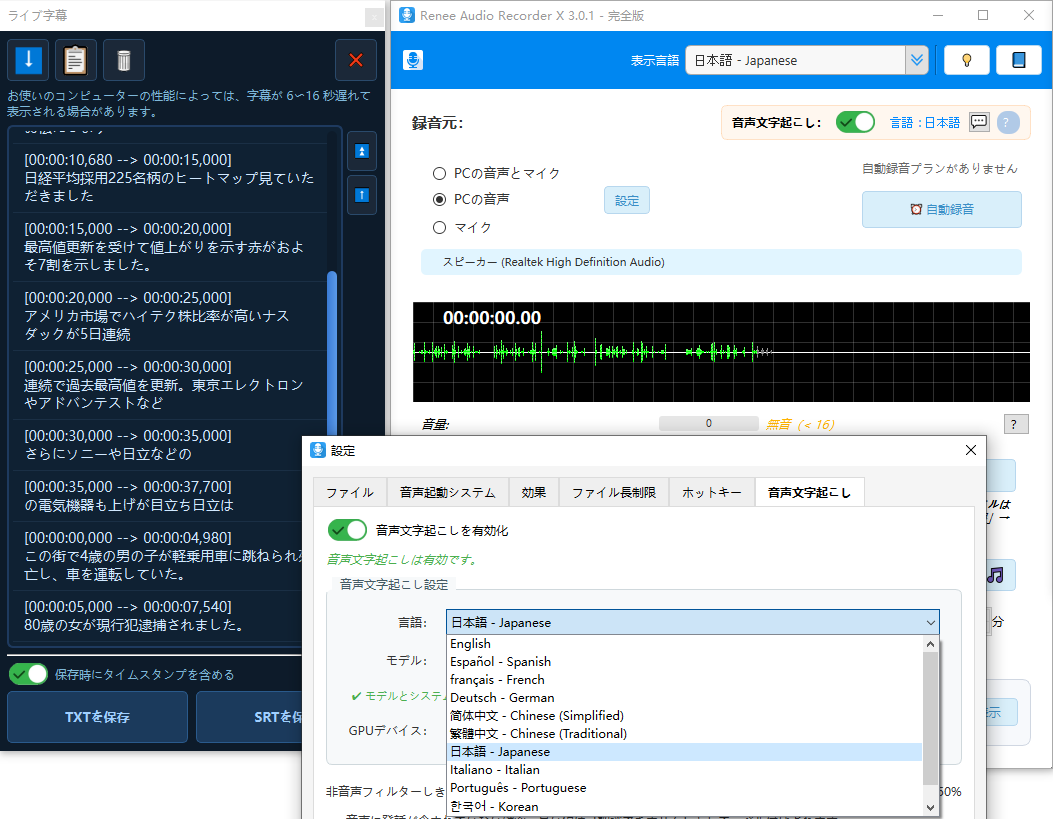The height and width of the screenshot is (819, 1053).
Task: Collapse the 言語 combo box showing 日本語 - Japanese
Action: [x=692, y=622]
